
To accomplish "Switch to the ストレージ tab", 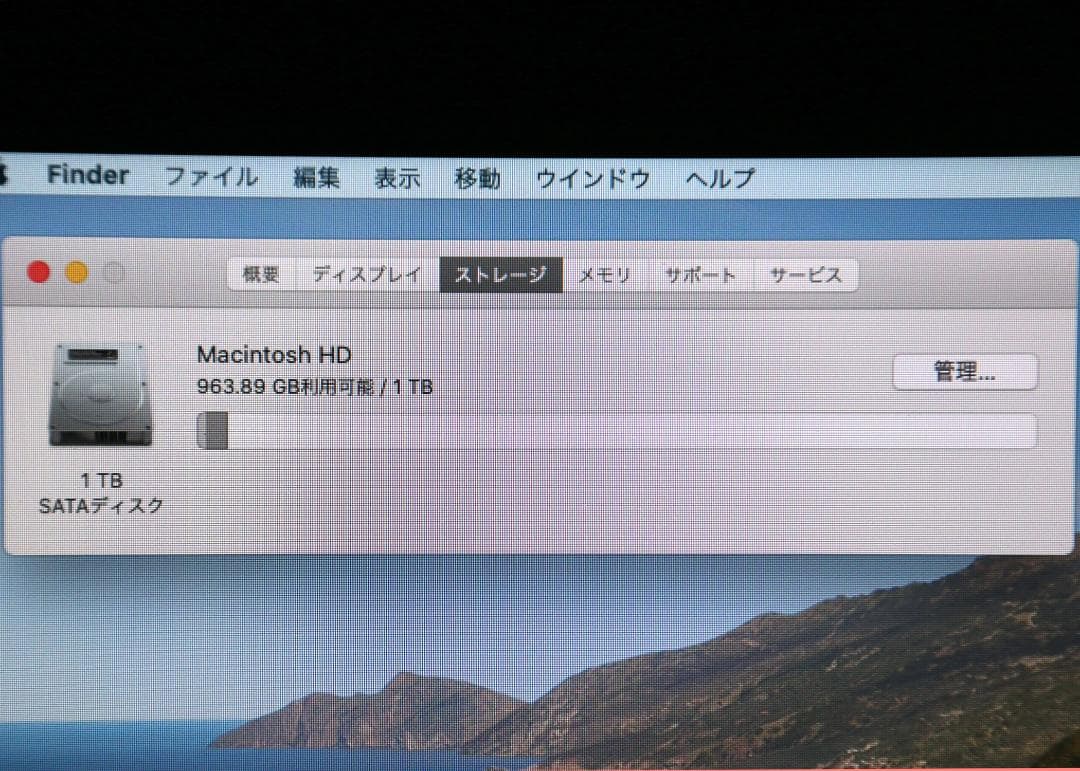I will (500, 273).
